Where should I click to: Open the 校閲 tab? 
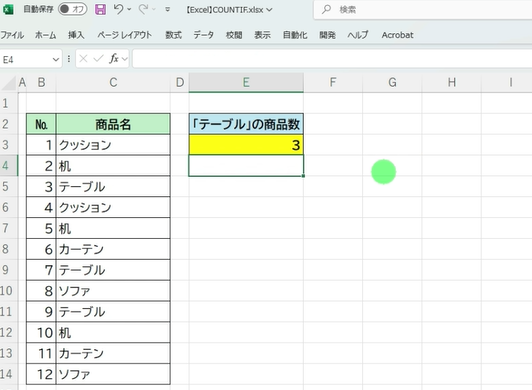pyautogui.click(x=234, y=35)
